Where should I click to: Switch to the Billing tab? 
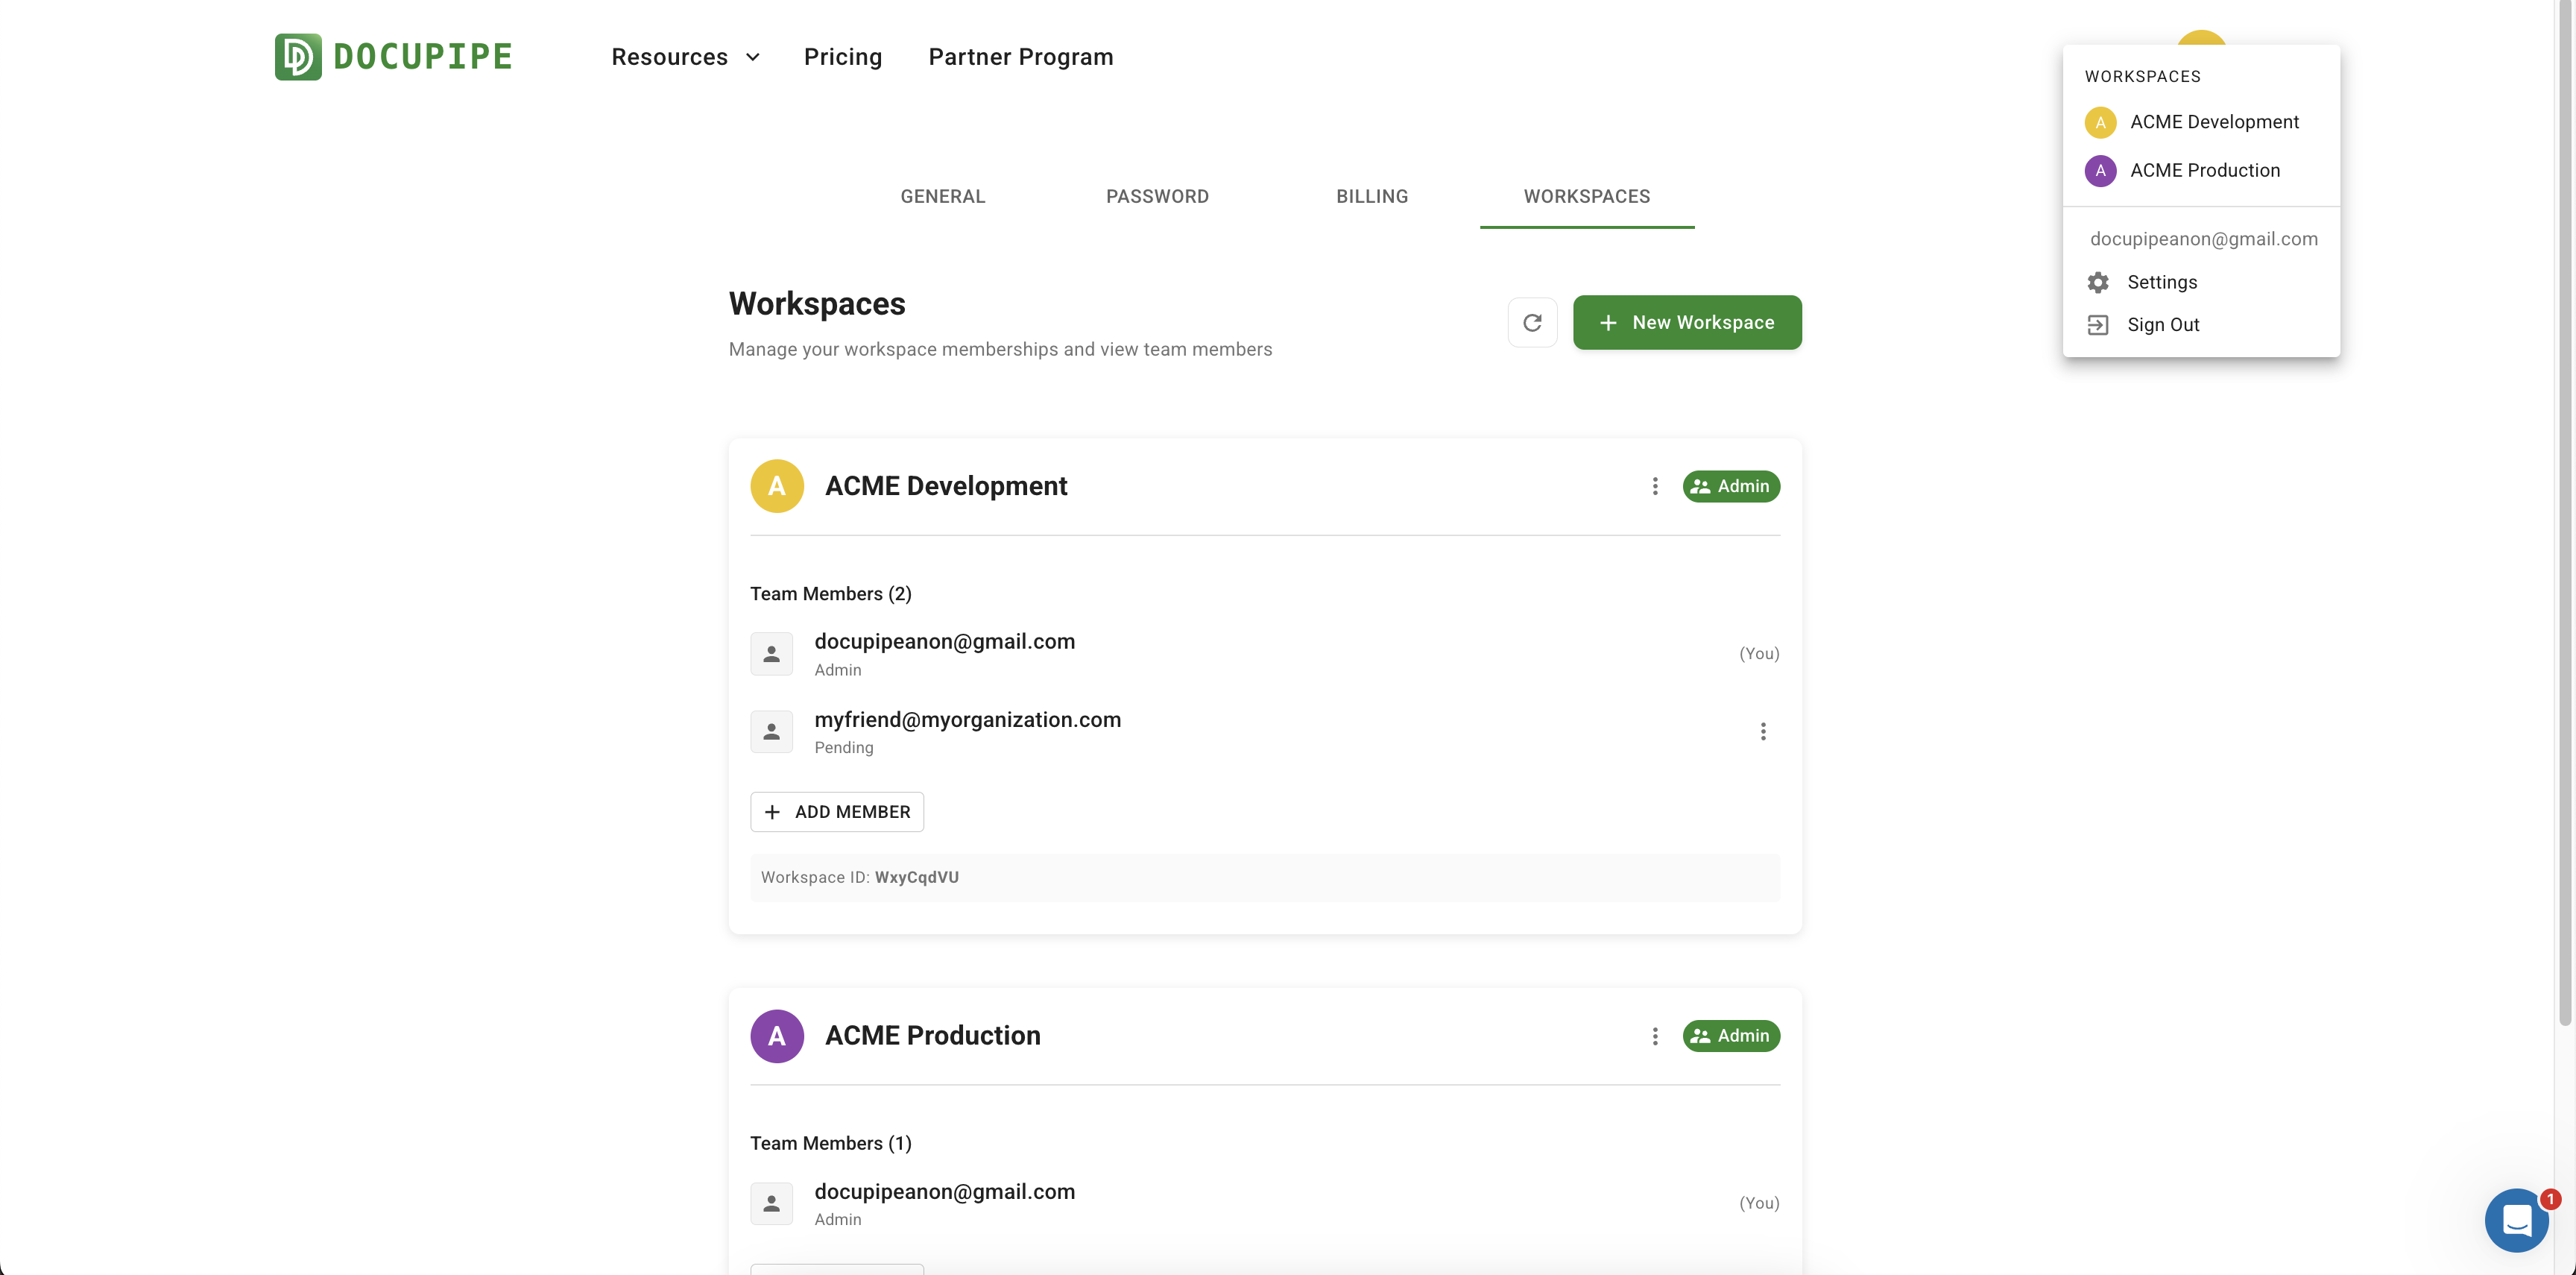(1371, 197)
